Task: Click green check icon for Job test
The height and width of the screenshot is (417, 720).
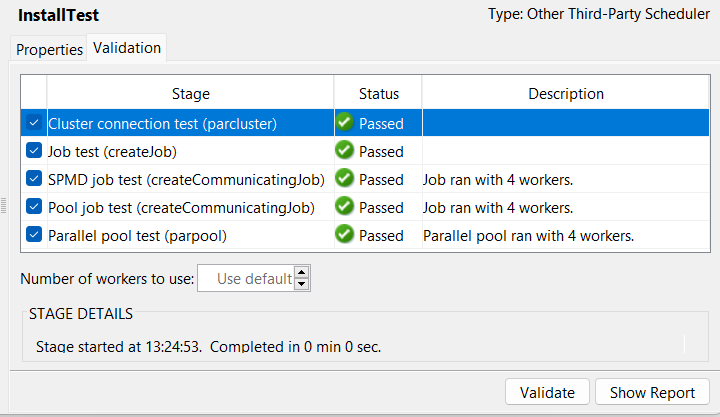Action: [x=345, y=151]
